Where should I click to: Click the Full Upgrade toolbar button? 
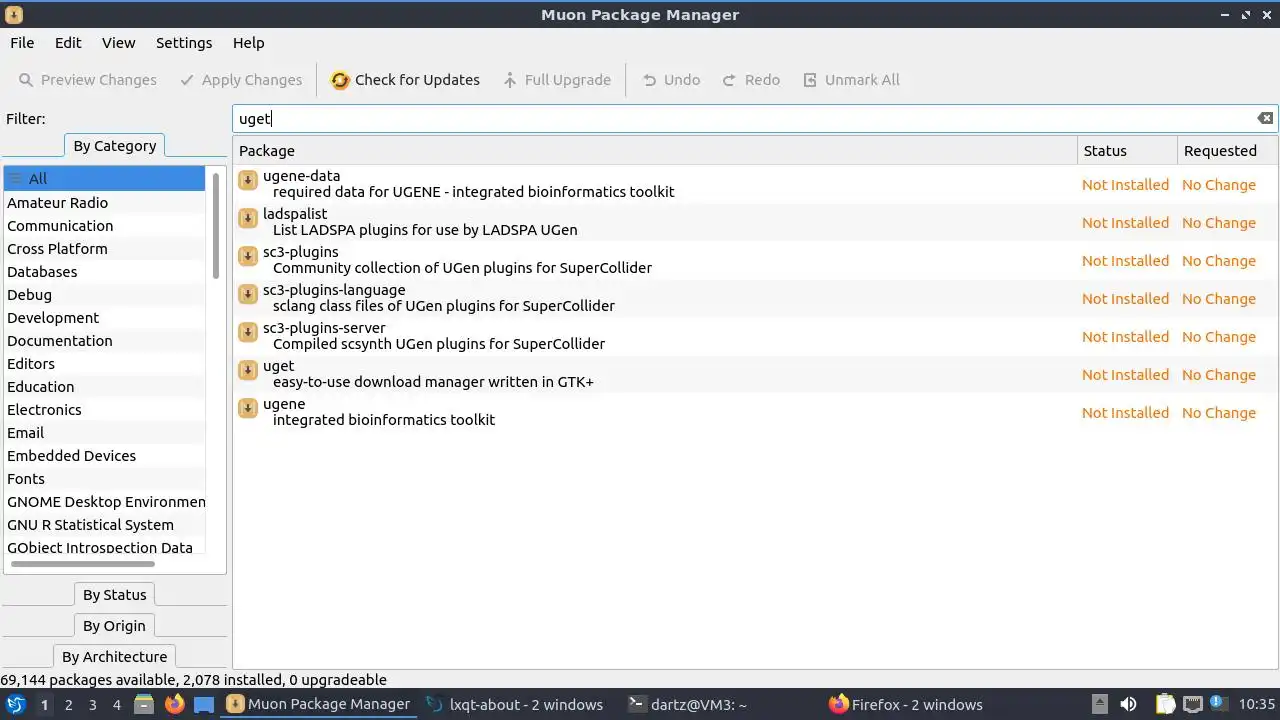556,80
